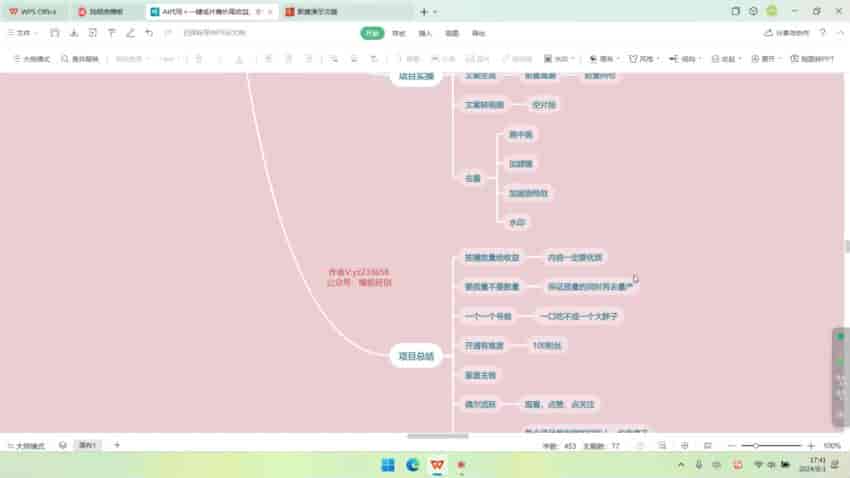Click the share collaboration button at the top right
This screenshot has width=850, height=478.
(787, 33)
